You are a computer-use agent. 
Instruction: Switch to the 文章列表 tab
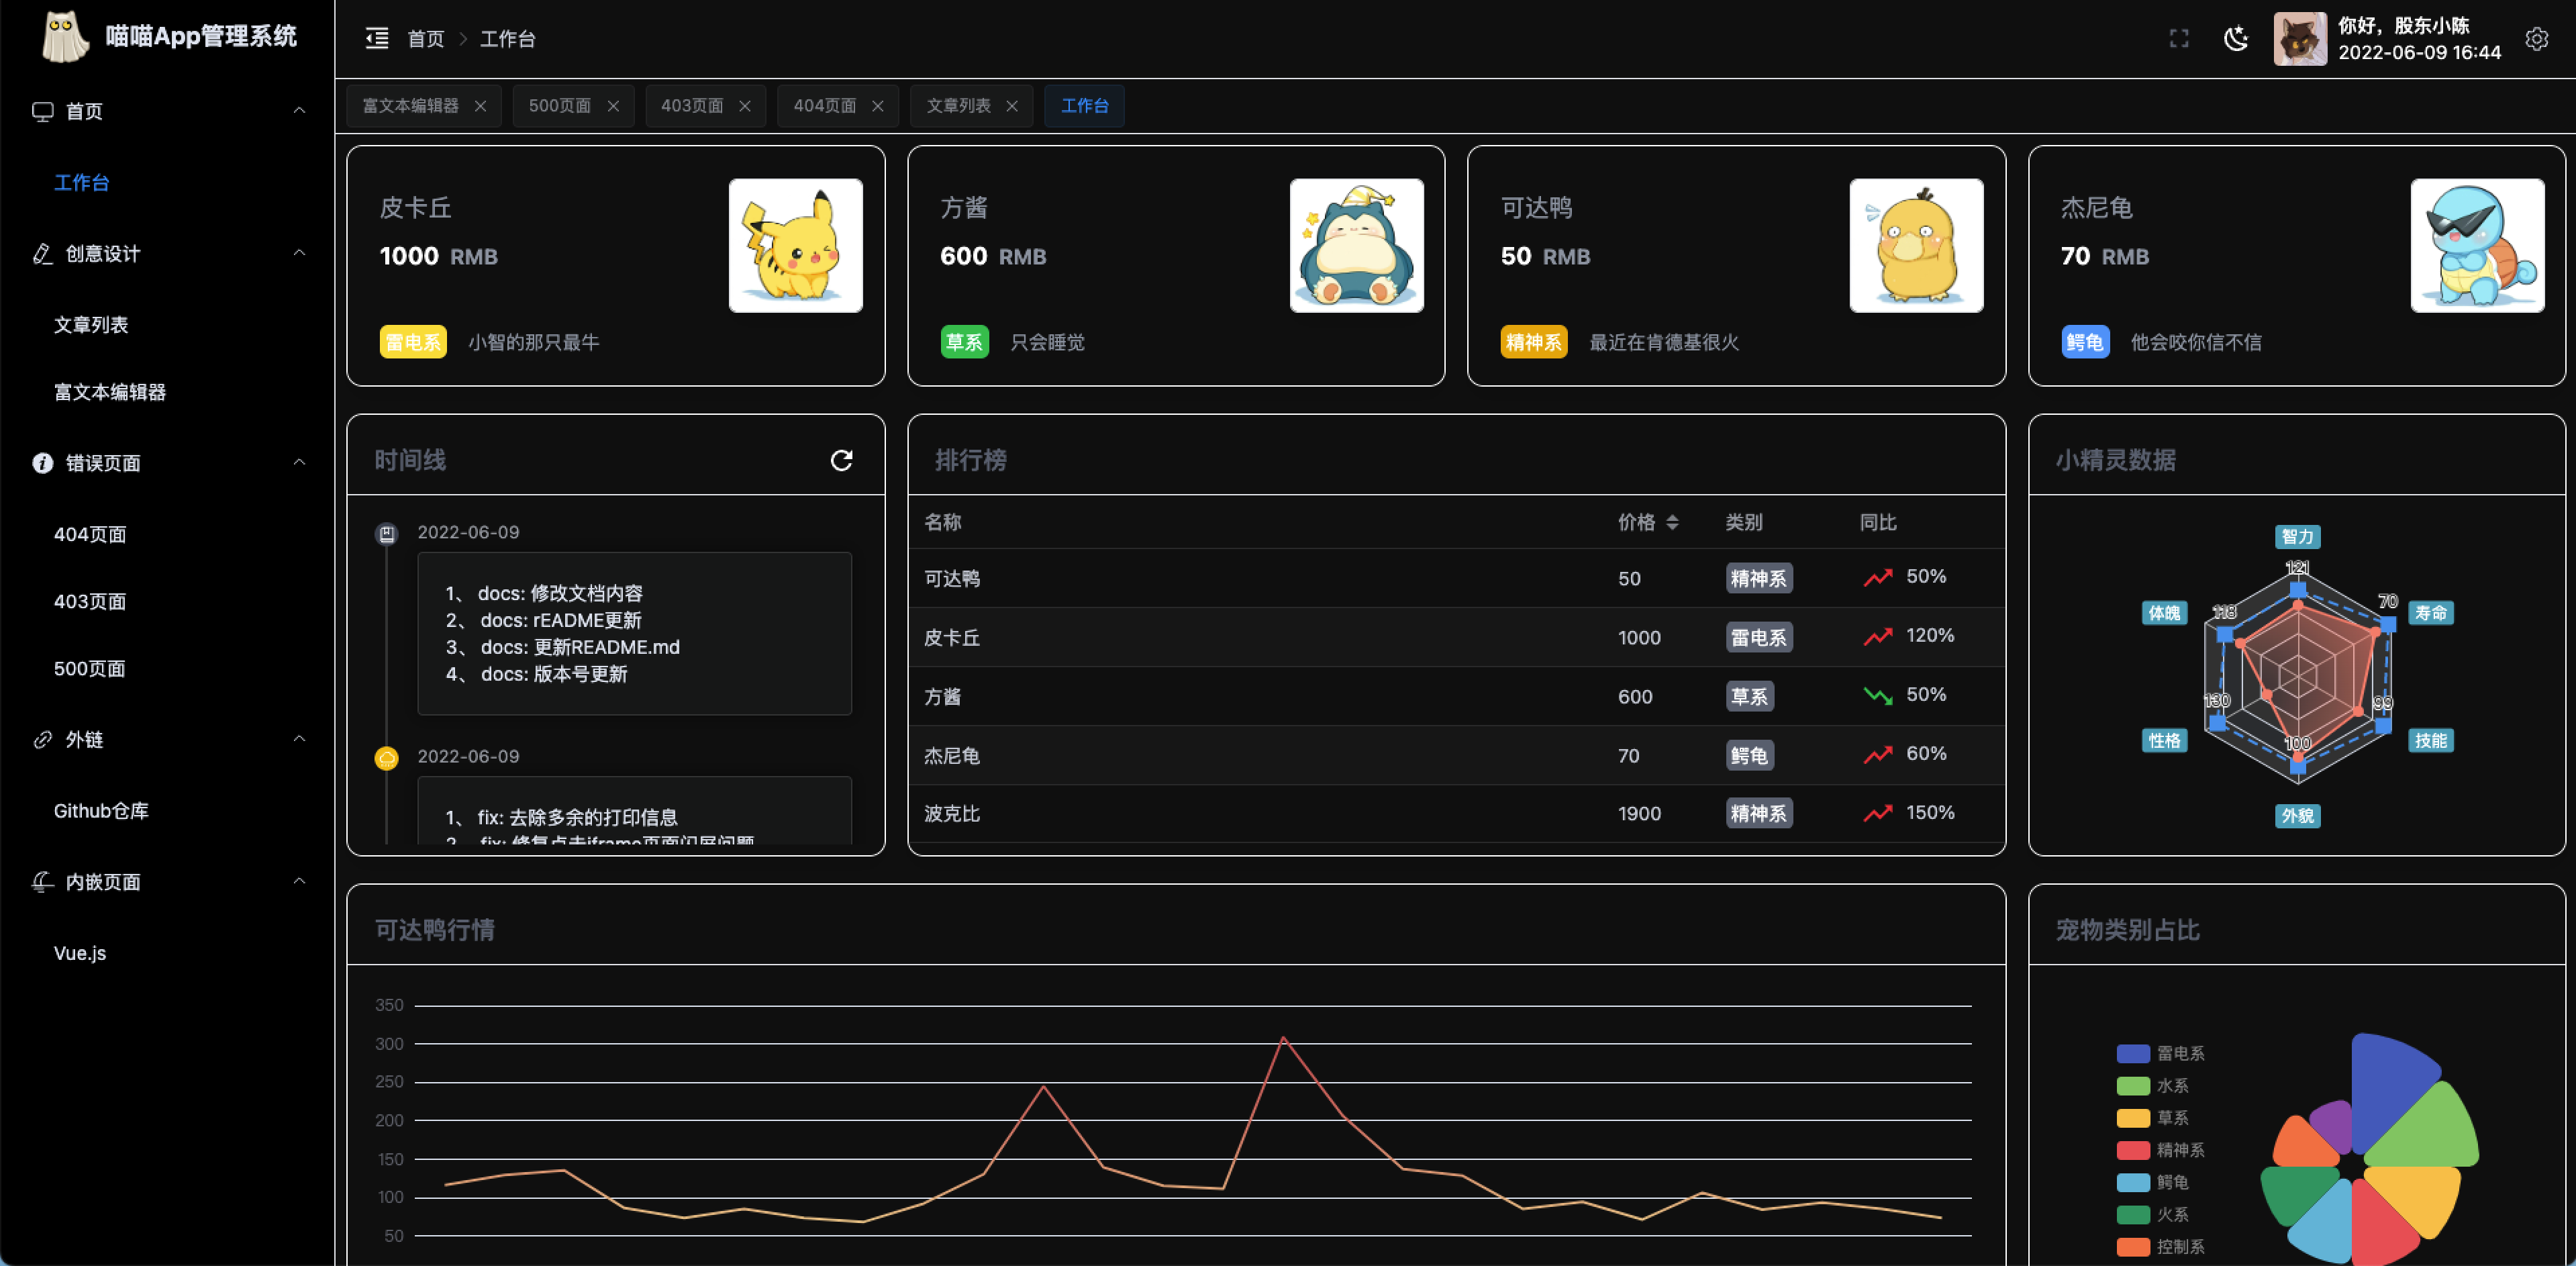click(957, 106)
